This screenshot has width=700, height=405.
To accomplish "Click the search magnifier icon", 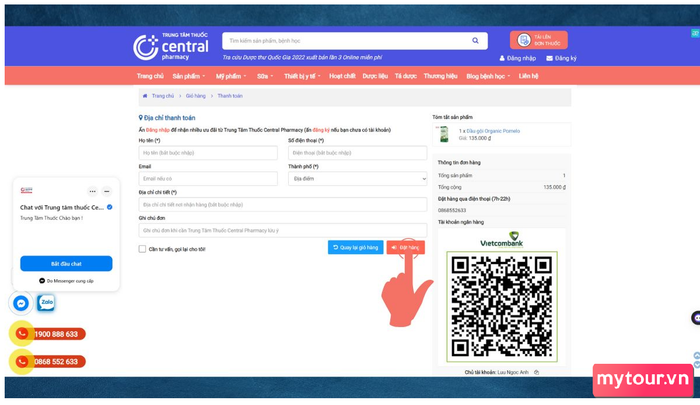I will click(475, 41).
